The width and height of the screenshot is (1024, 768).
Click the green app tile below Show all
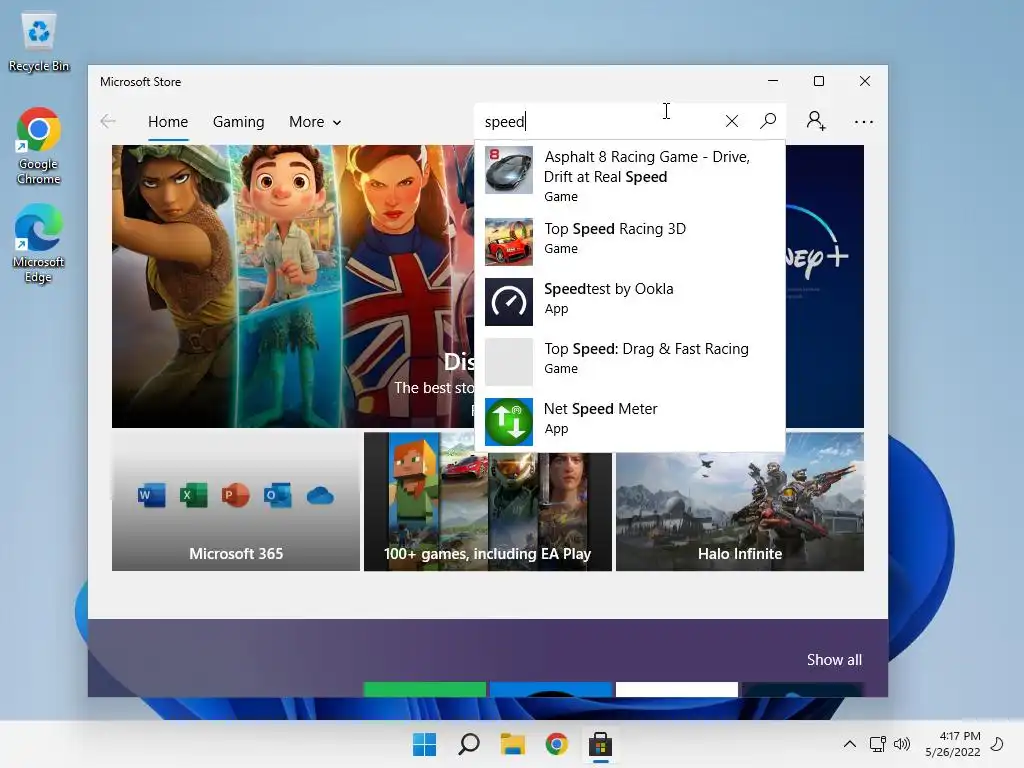424,690
